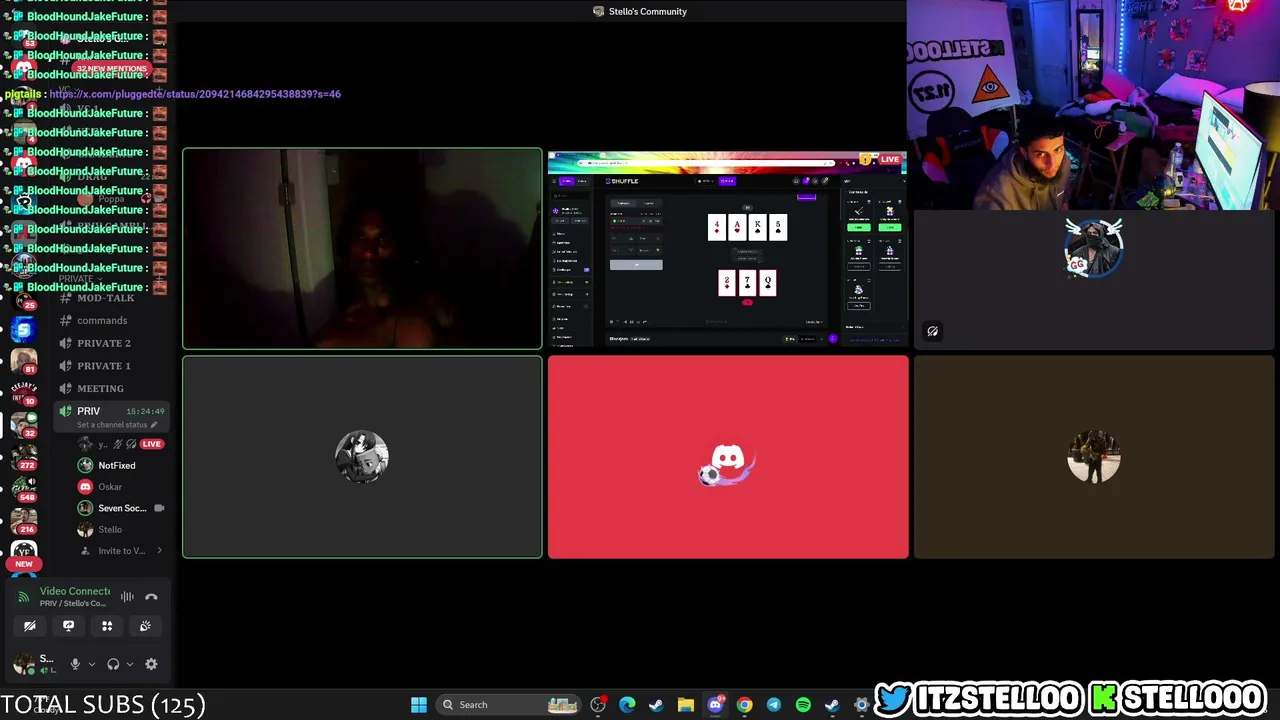The width and height of the screenshot is (1280, 720).
Task: Open Google Chrome from the taskbar
Action: click(x=744, y=705)
